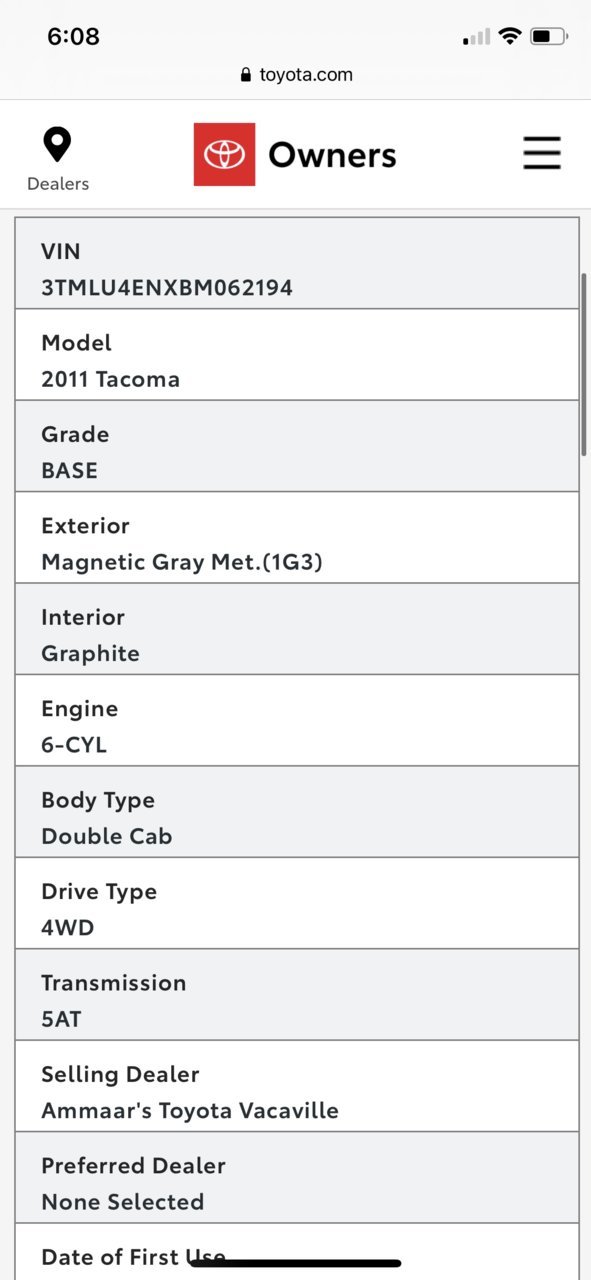591x1280 pixels.
Task: Select the Owners heading text
Action: (x=332, y=155)
